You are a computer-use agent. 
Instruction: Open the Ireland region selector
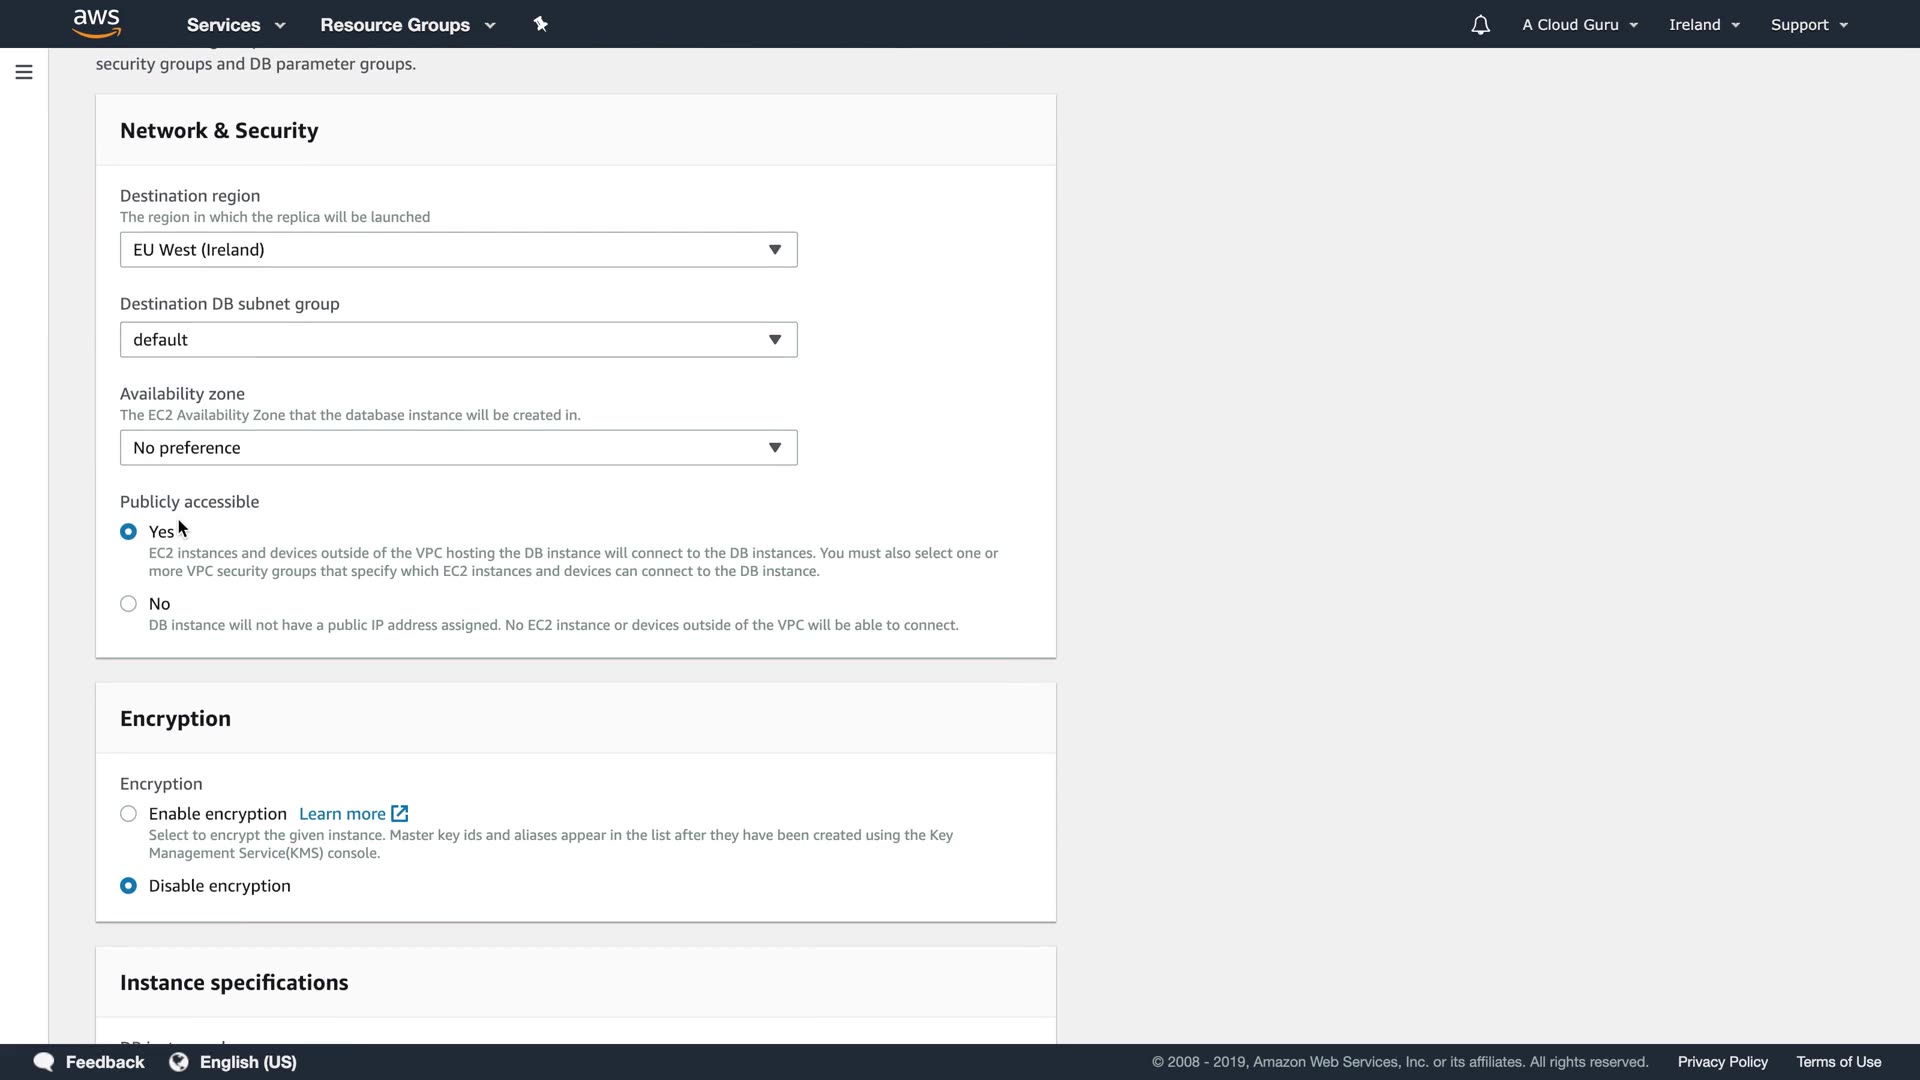(x=1704, y=25)
